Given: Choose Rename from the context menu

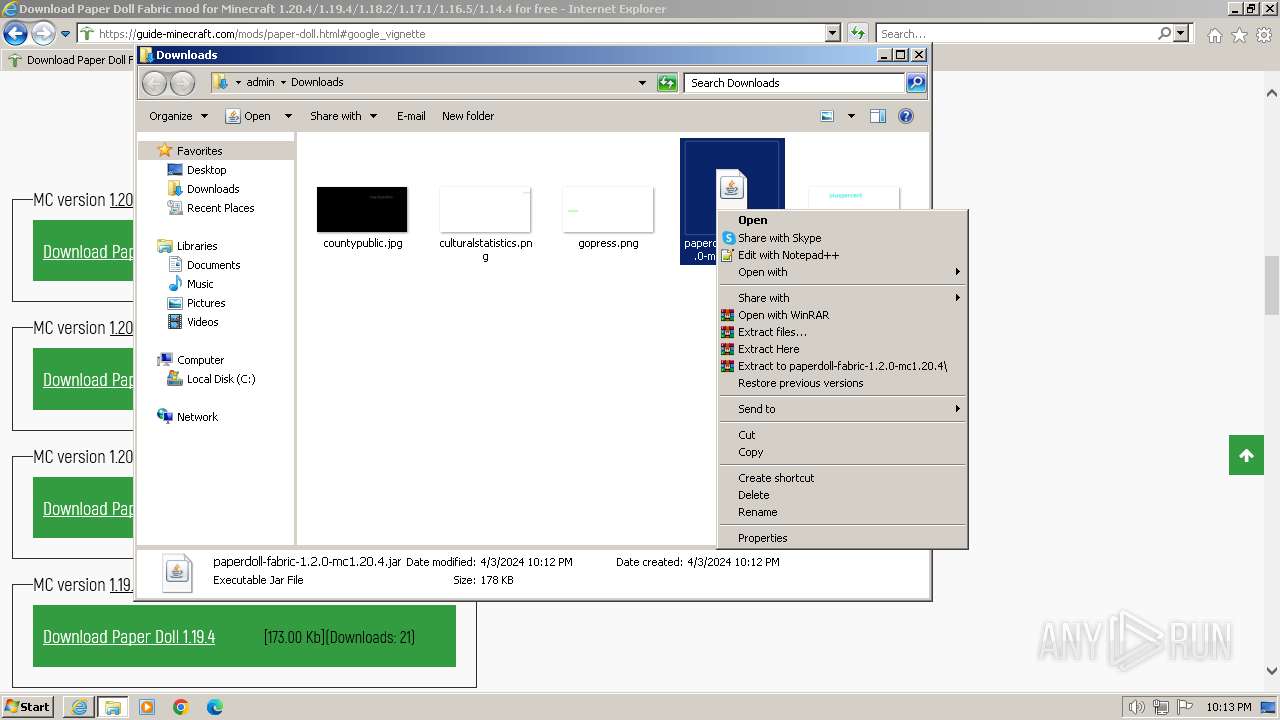Looking at the screenshot, I should 843,512.
